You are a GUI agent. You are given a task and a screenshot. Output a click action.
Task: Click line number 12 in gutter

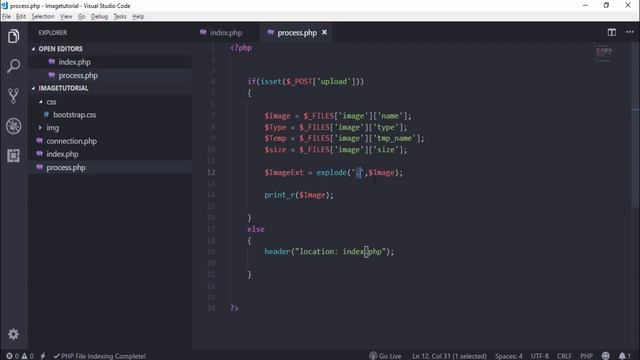pos(211,172)
